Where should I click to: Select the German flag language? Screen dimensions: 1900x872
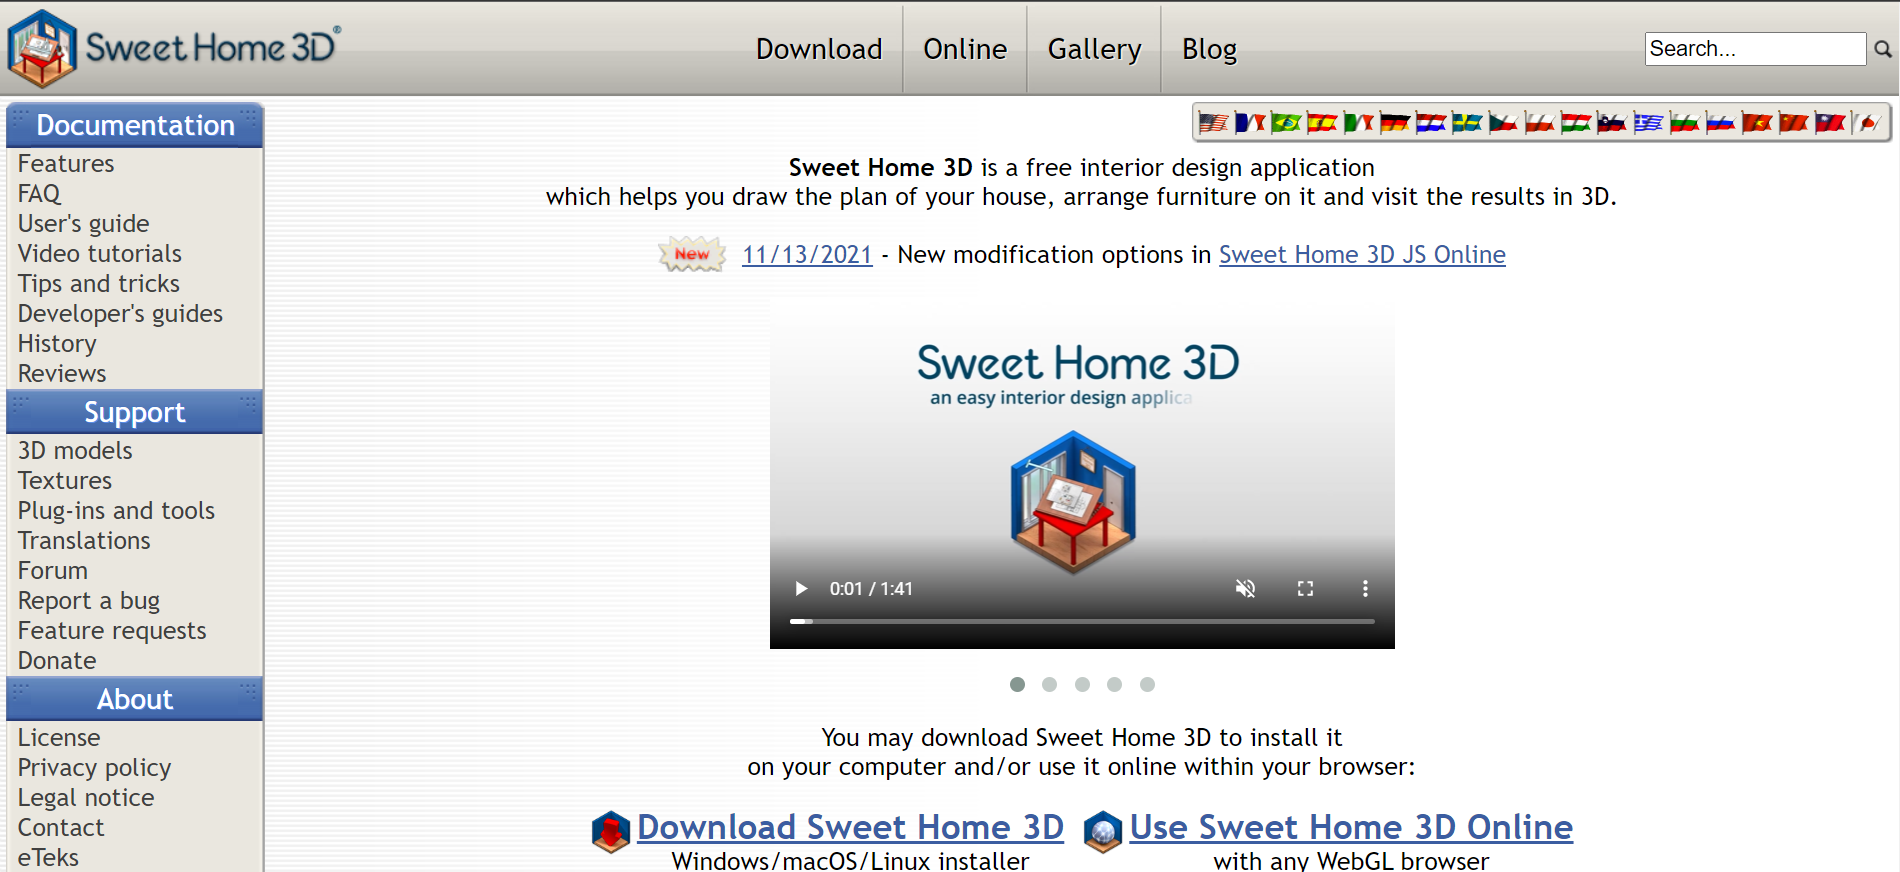coord(1394,123)
